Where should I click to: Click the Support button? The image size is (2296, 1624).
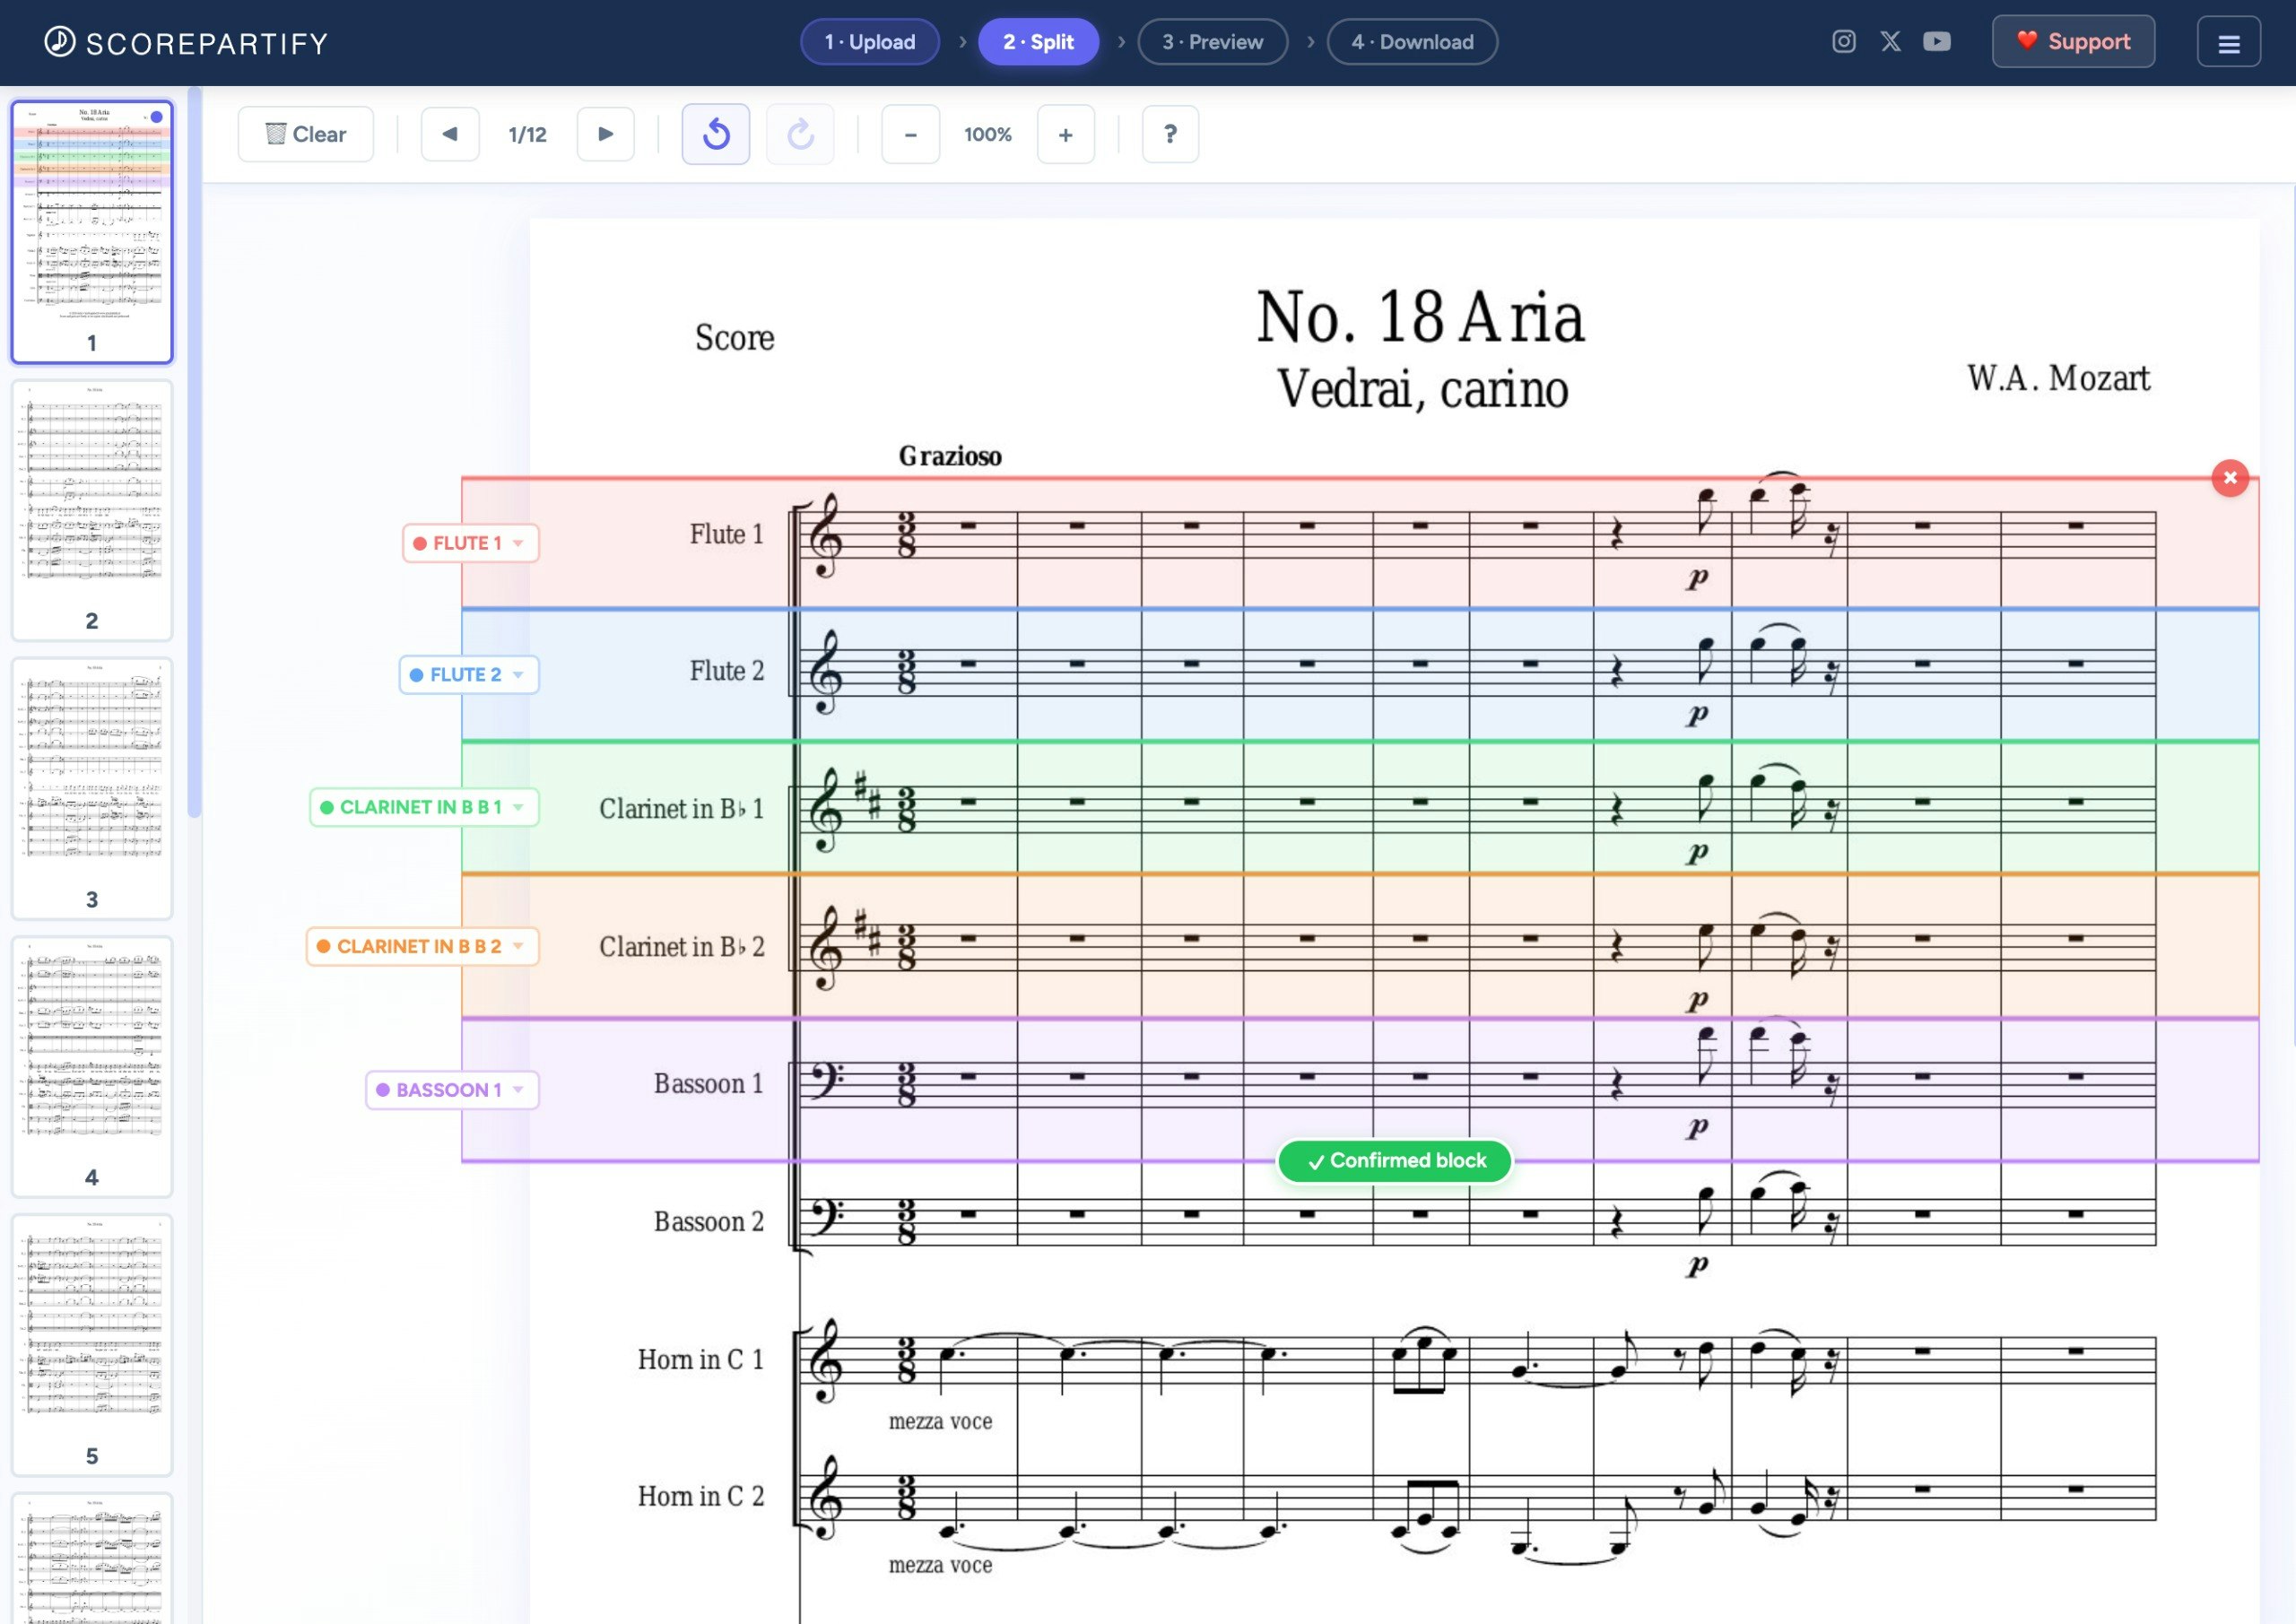point(2072,41)
